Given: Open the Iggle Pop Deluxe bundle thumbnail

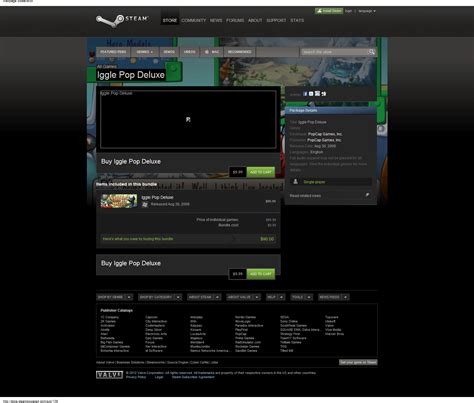Looking at the screenshot, I should click(119, 201).
